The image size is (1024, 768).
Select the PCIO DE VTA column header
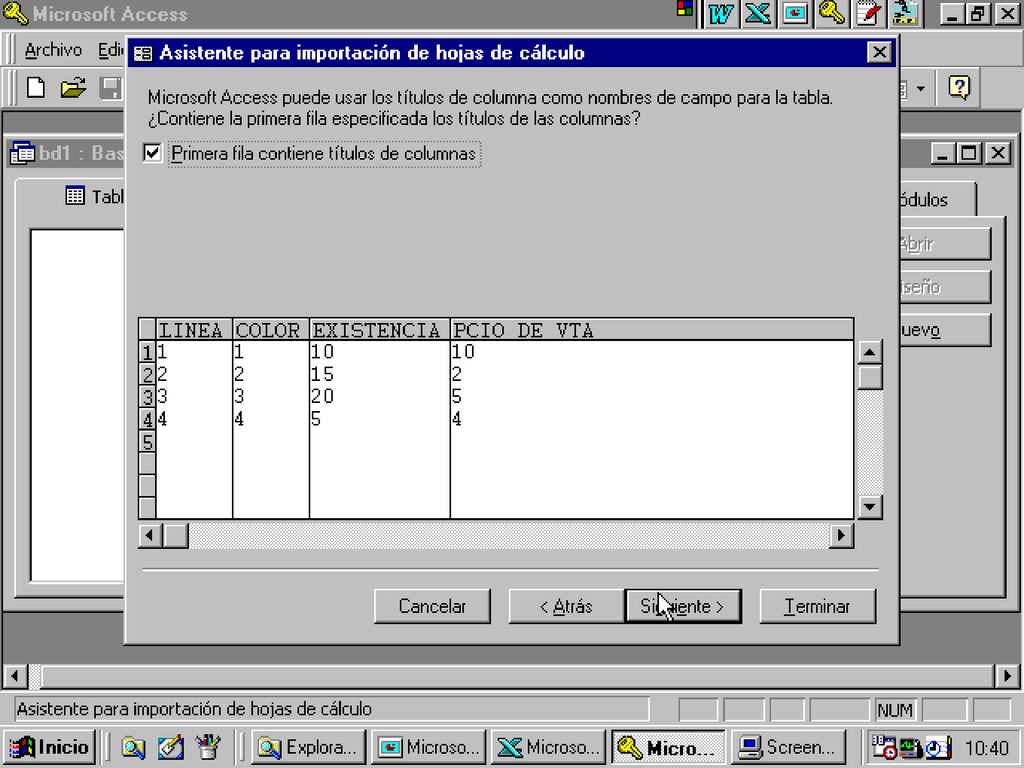point(652,330)
